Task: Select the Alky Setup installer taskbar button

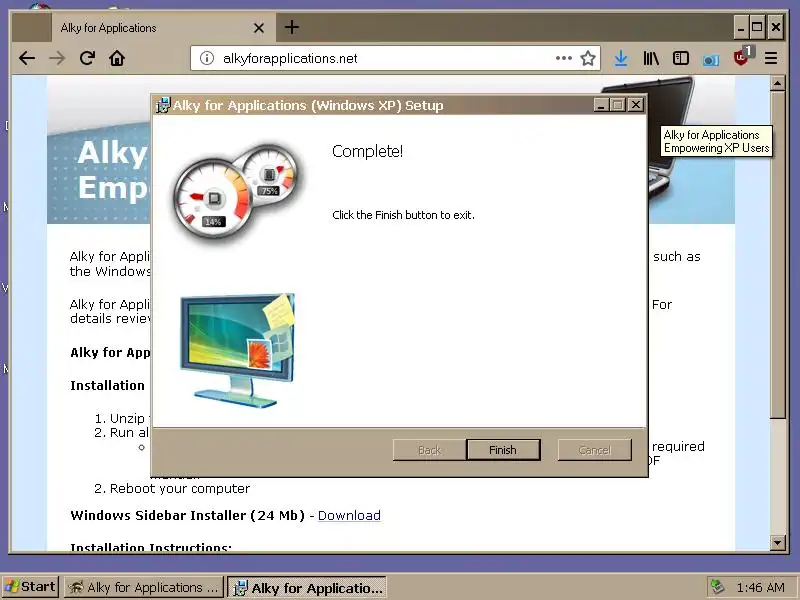Action: 307,588
